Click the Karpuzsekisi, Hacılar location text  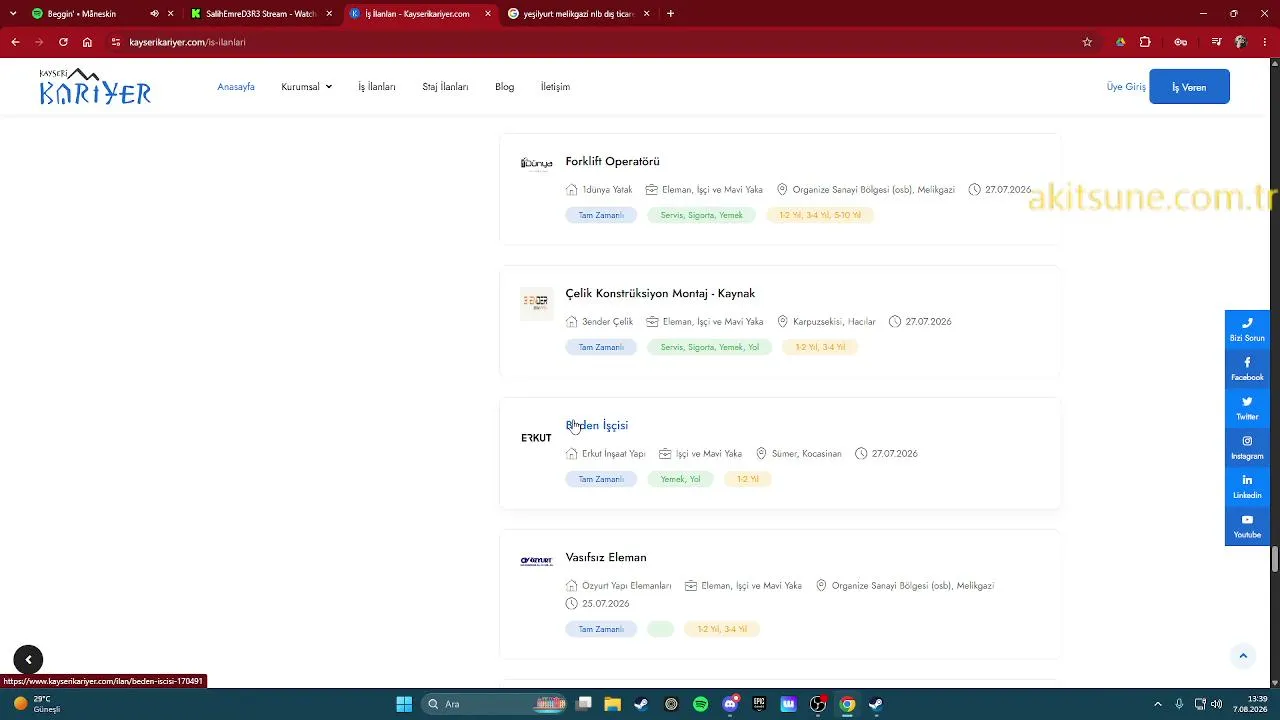click(x=834, y=321)
